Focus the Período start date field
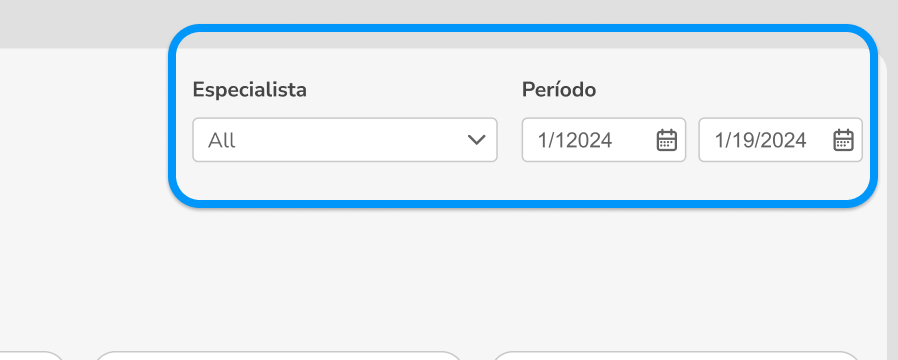 tap(604, 140)
